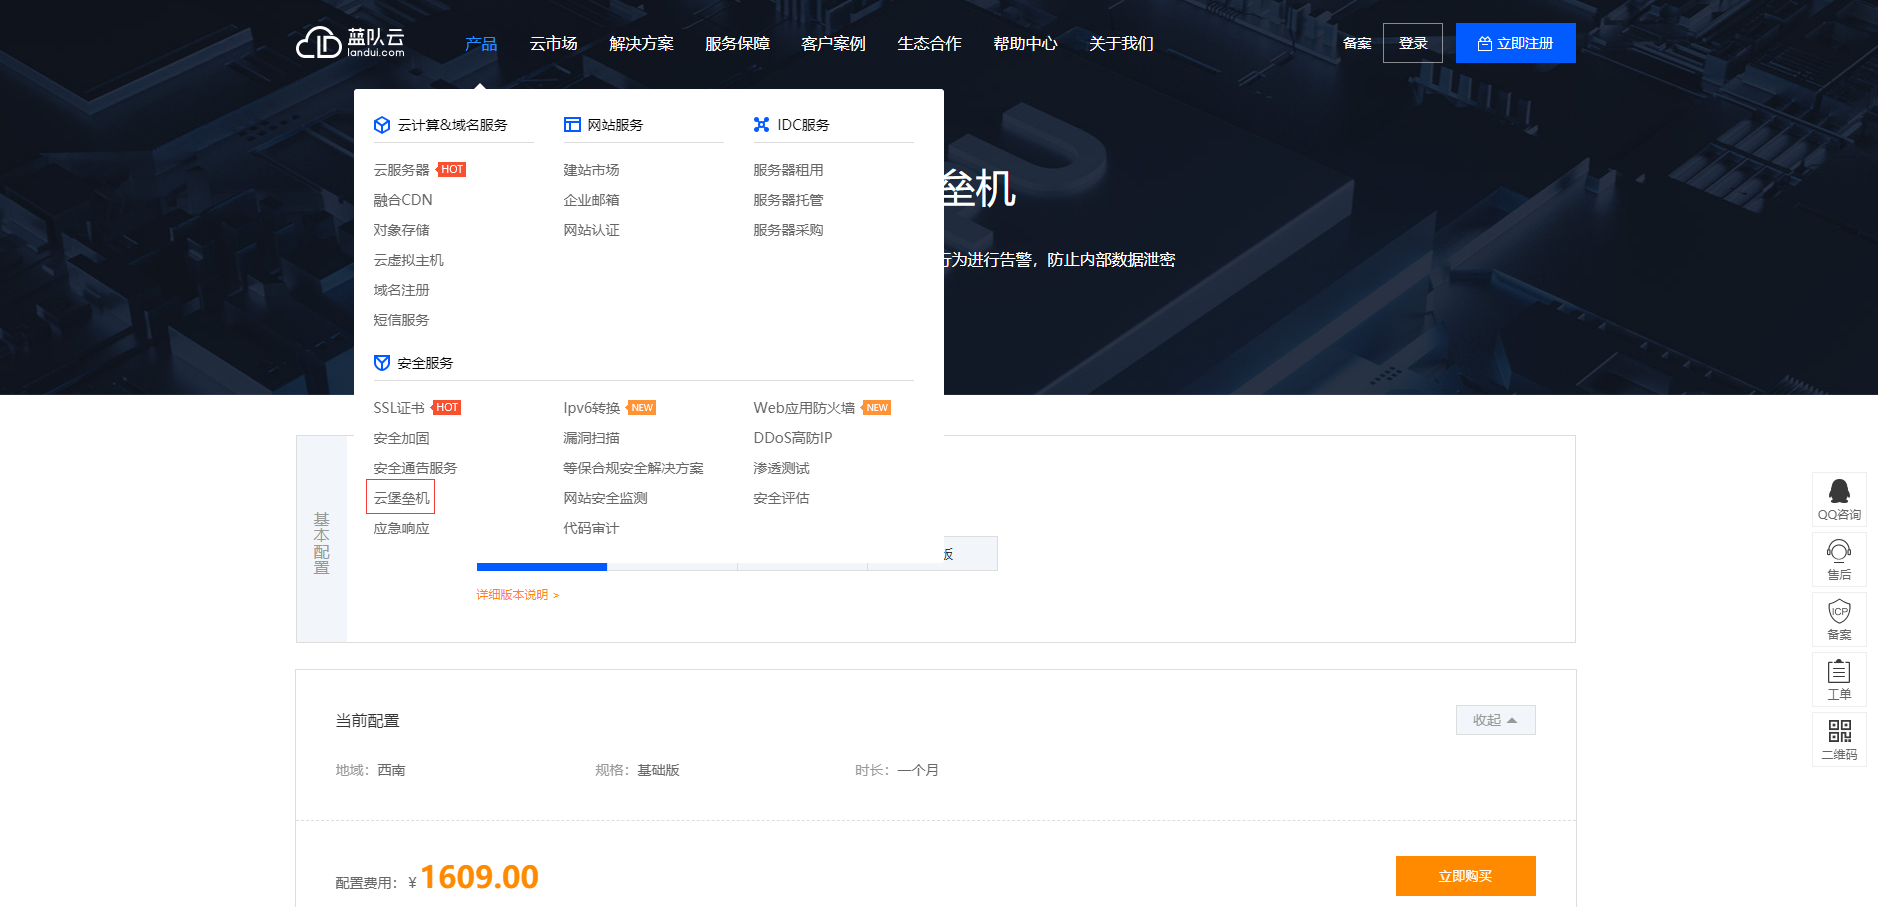Click the 售后 headset support icon
The height and width of the screenshot is (907, 1878).
click(1838, 559)
